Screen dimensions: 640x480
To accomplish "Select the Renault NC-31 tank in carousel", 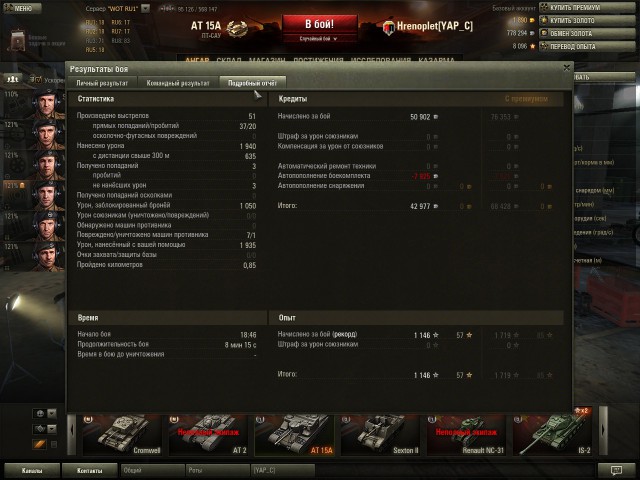I will tap(467, 435).
